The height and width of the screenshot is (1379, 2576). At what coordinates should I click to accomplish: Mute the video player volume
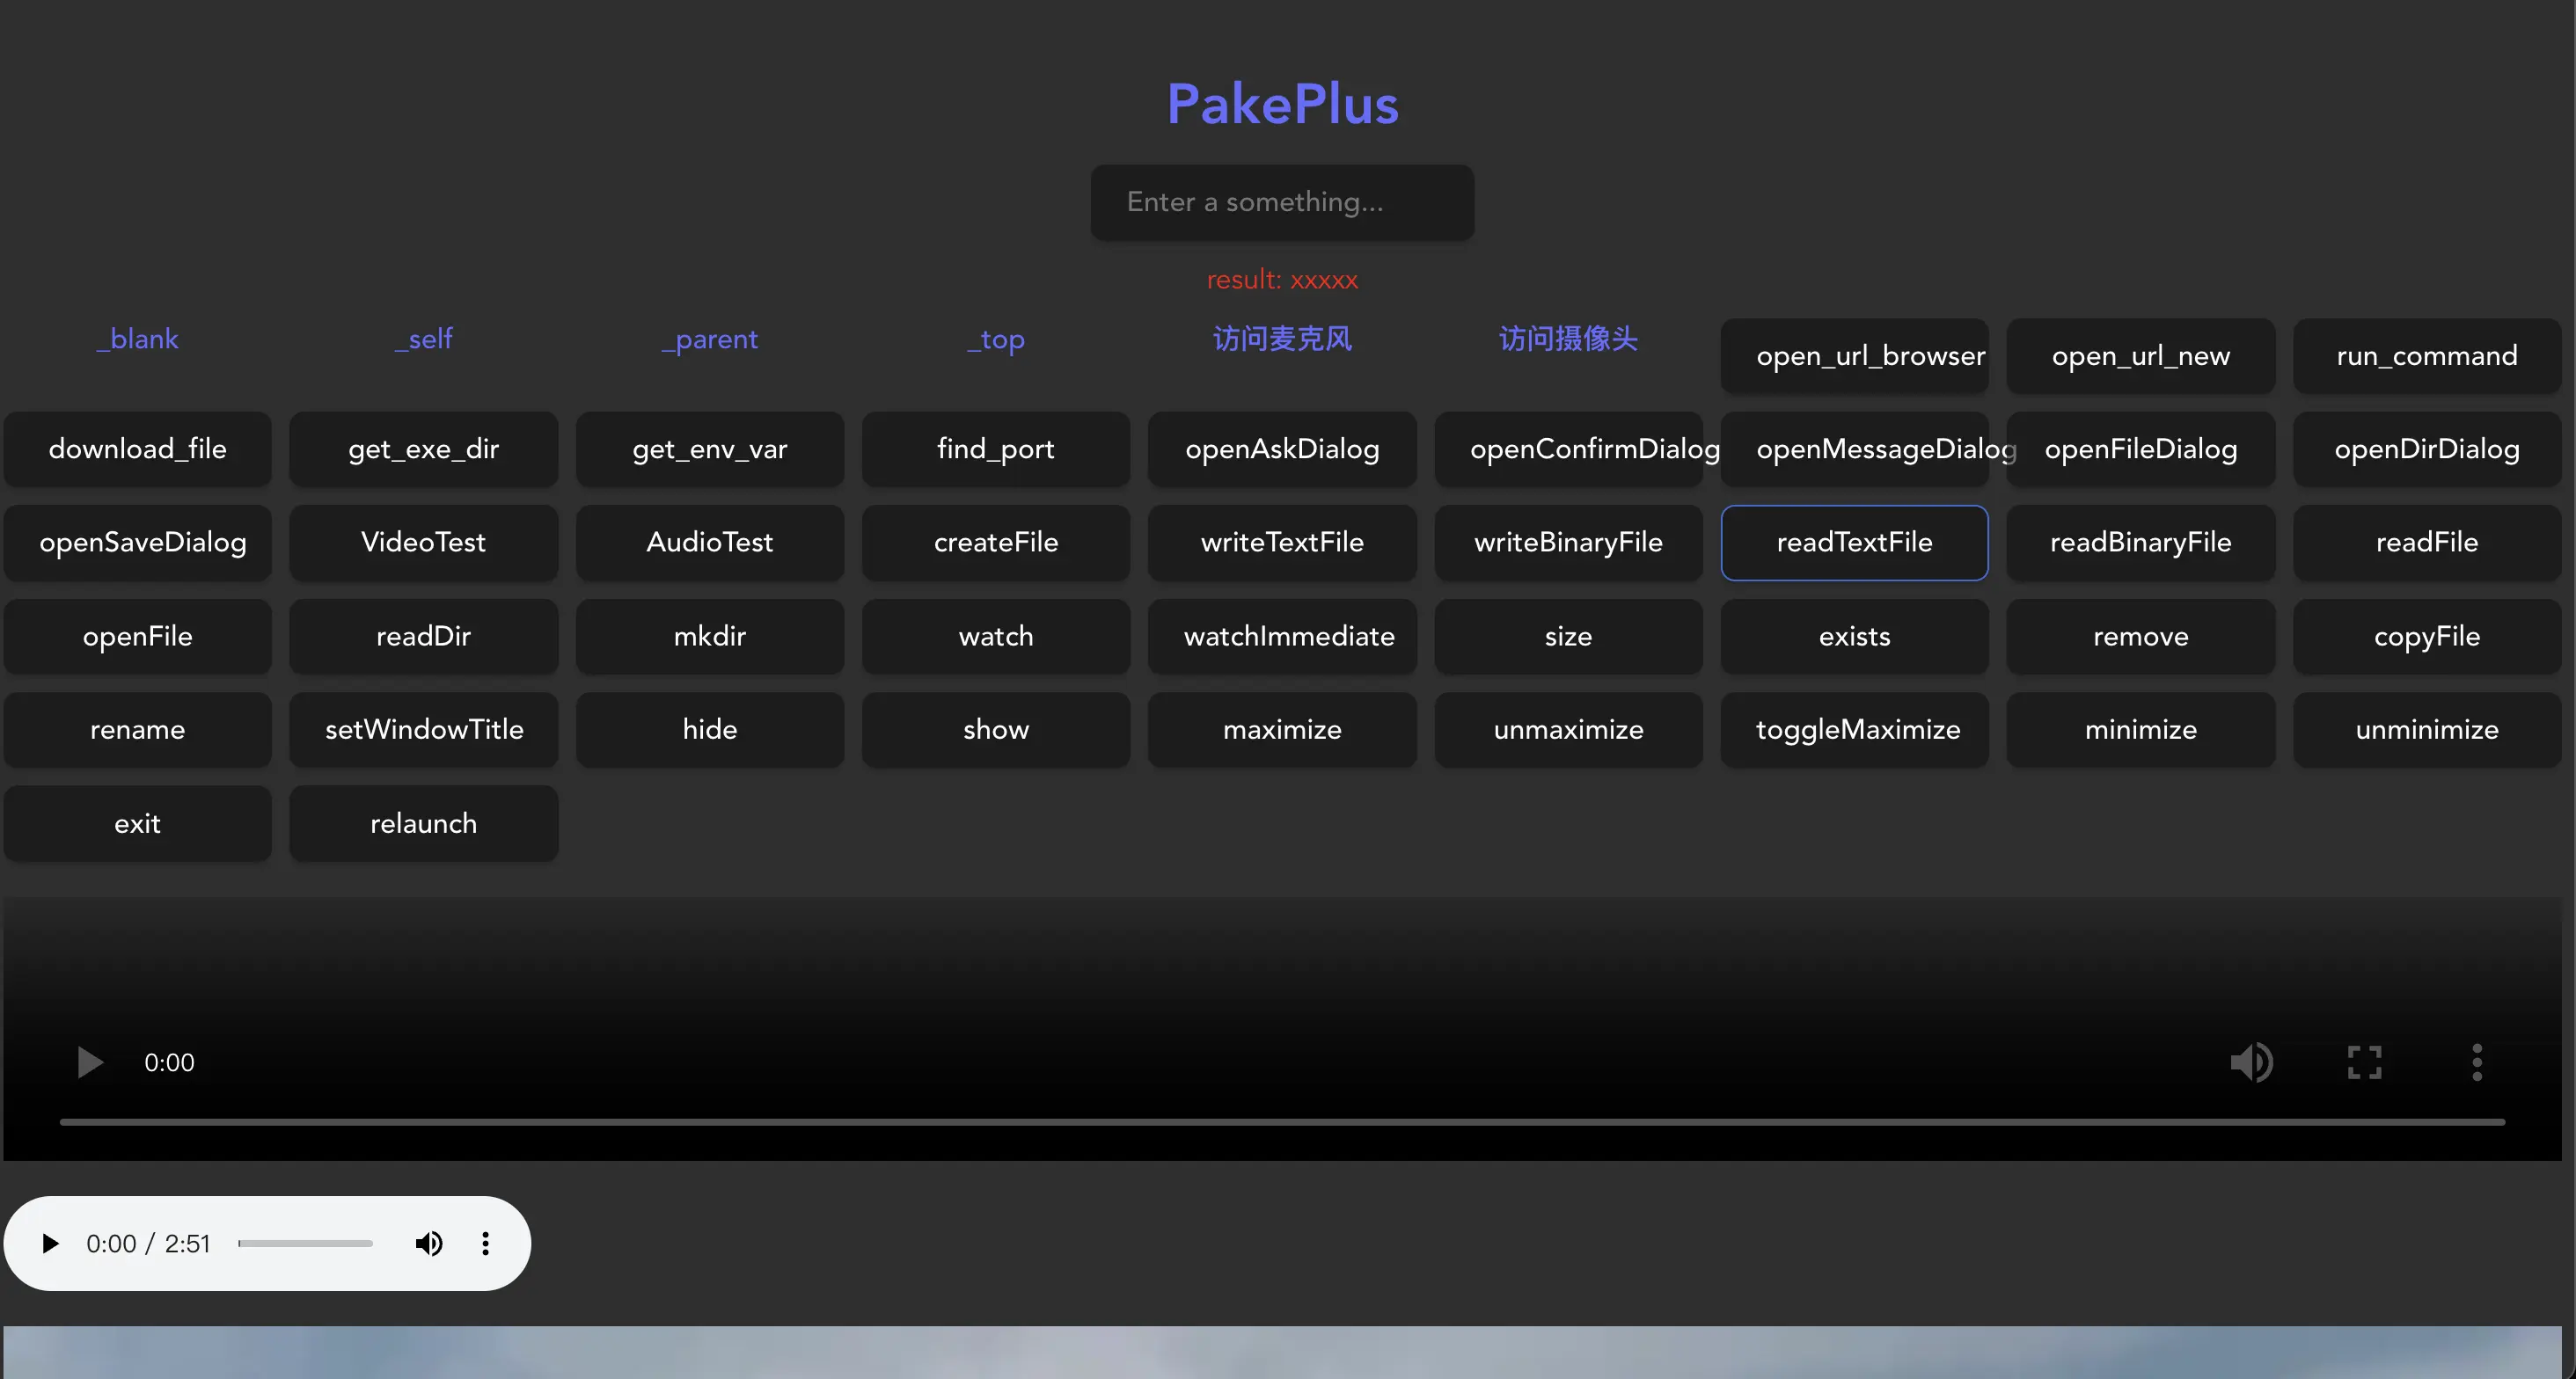[x=2252, y=1062]
